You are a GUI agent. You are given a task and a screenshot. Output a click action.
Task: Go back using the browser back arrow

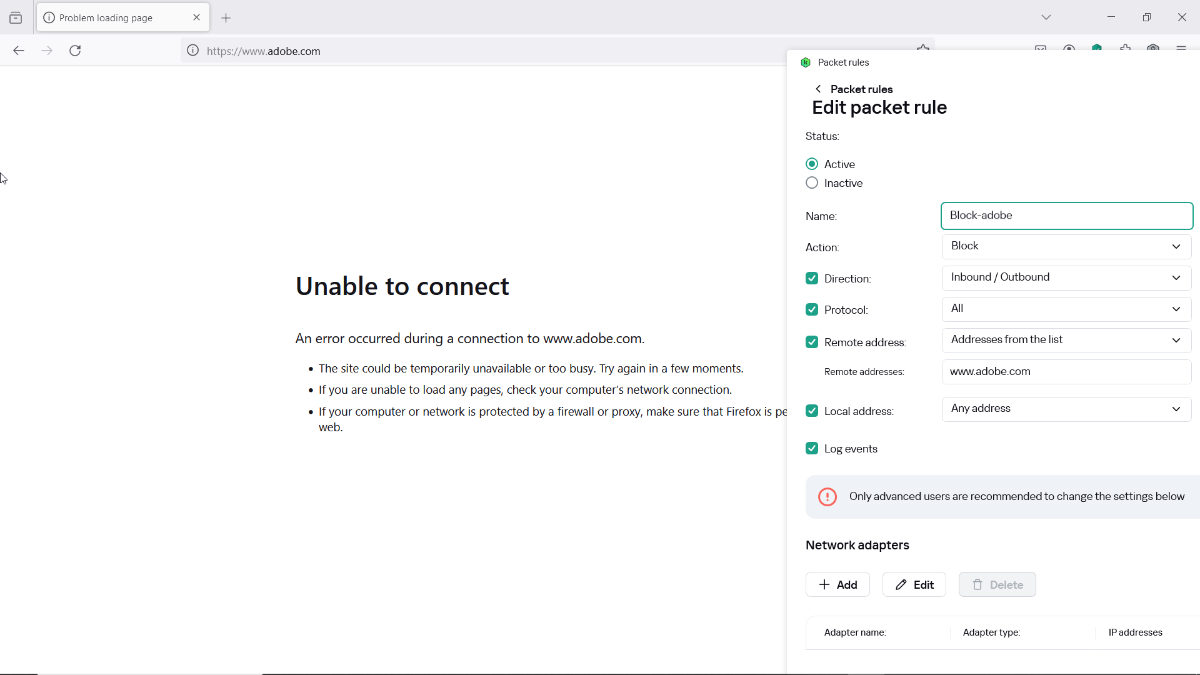point(18,51)
